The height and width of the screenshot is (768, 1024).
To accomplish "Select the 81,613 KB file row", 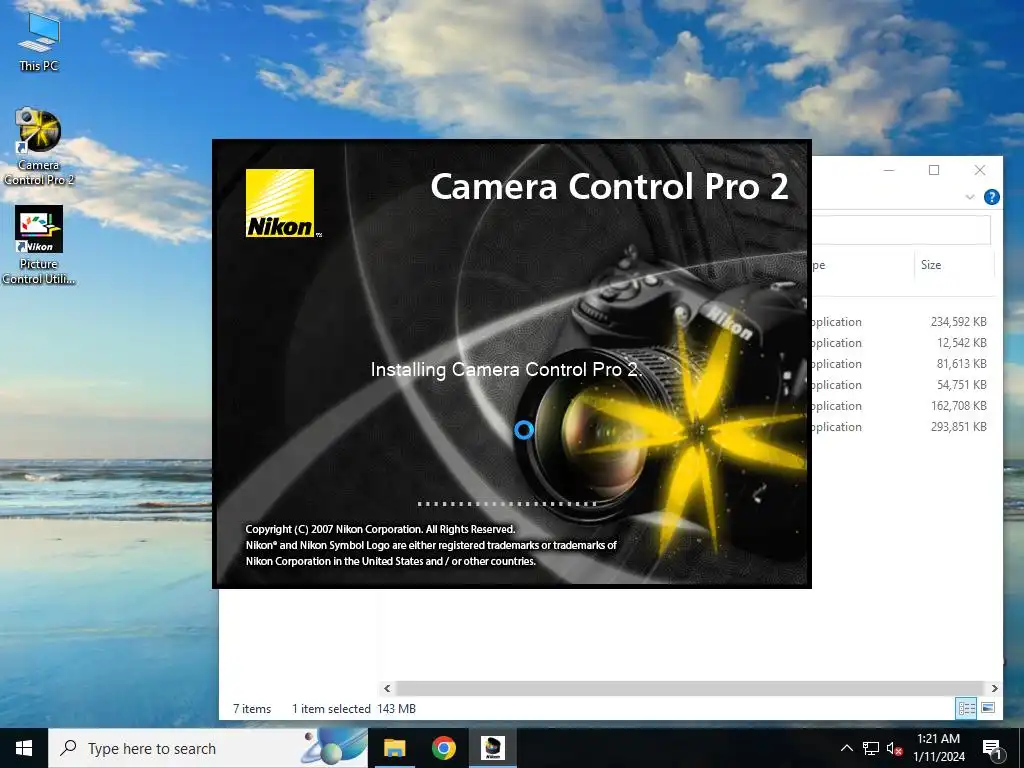I will click(x=903, y=363).
